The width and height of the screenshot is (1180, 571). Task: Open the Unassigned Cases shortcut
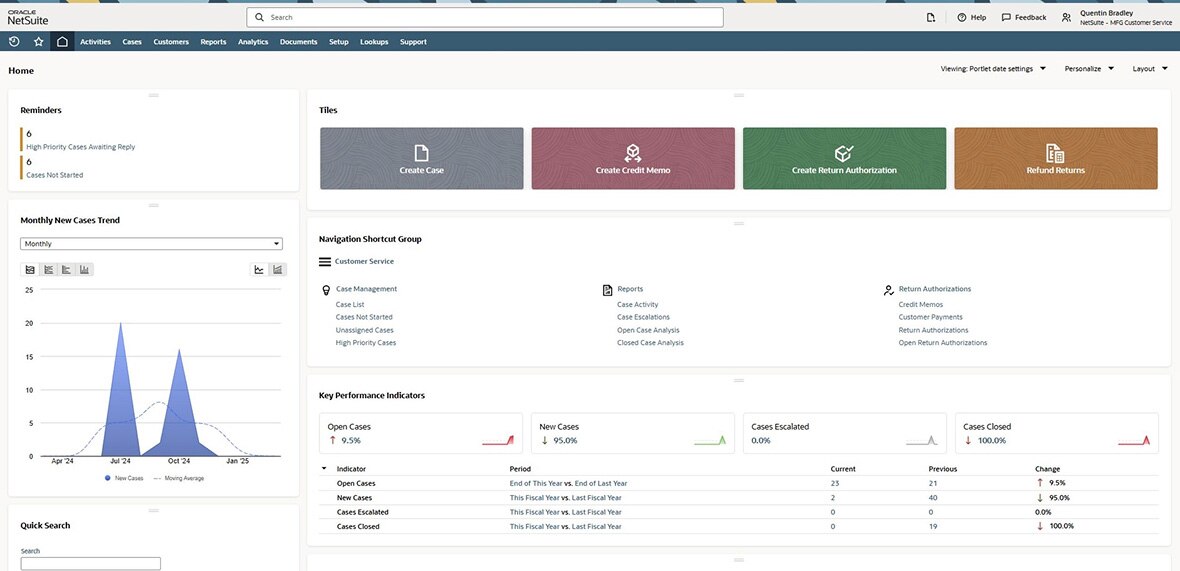[364, 330]
